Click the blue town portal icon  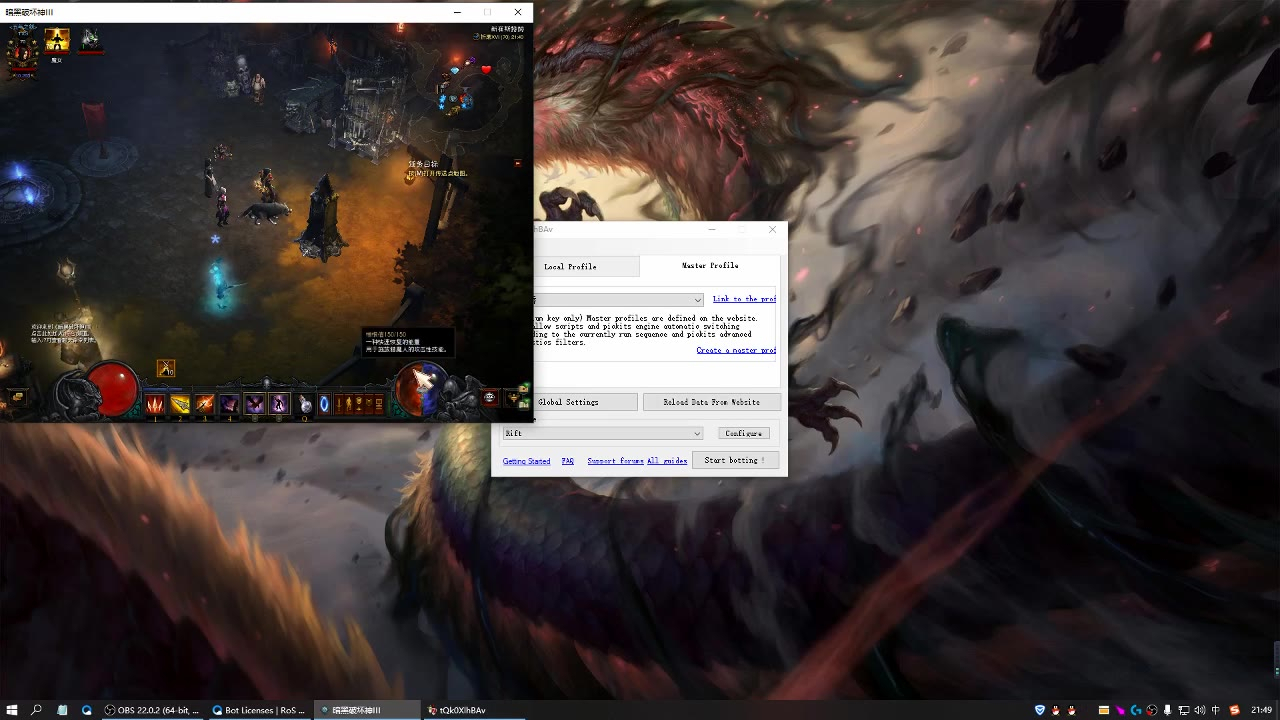pyautogui.click(x=324, y=404)
